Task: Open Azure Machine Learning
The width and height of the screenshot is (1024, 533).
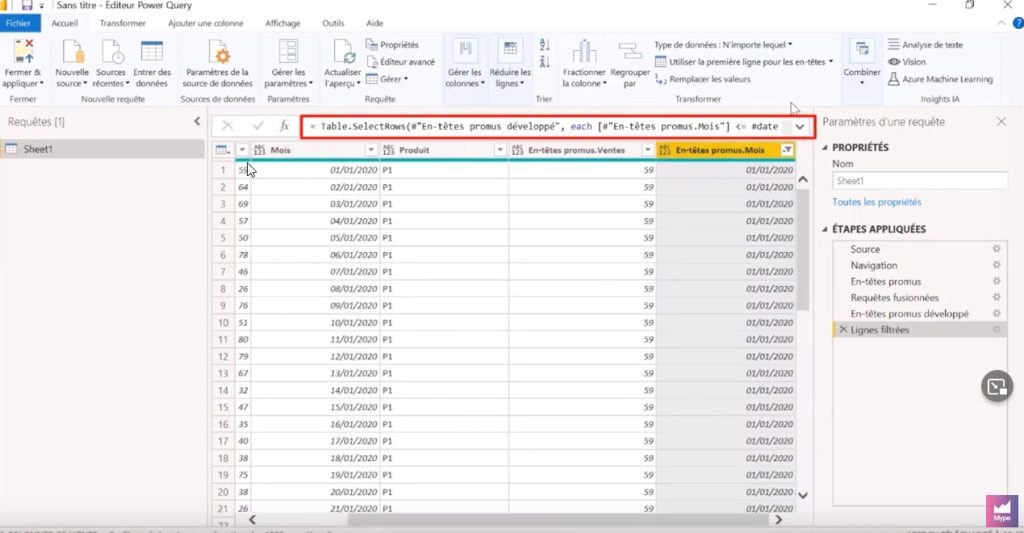Action: (940, 79)
